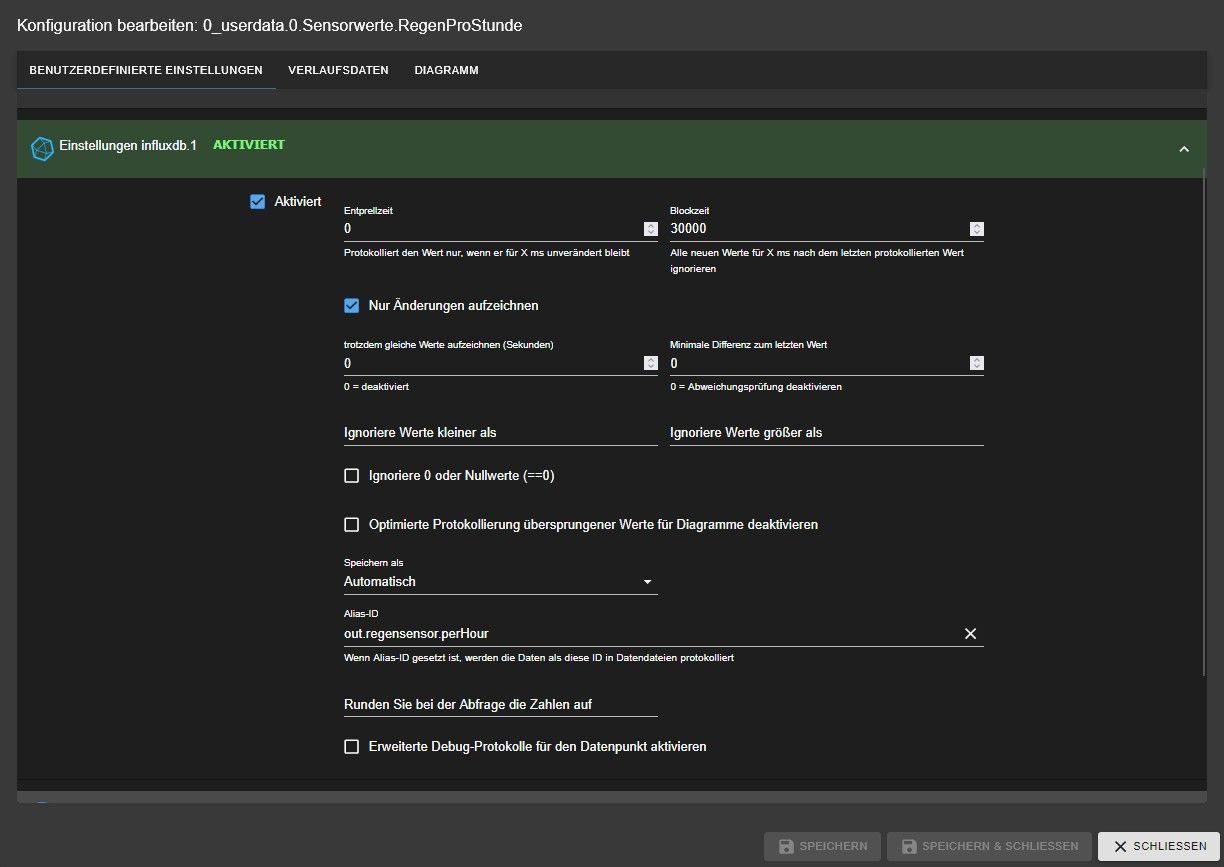The width and height of the screenshot is (1224, 867).
Task: Click the green AKTIVIERT status label
Action: (x=249, y=145)
